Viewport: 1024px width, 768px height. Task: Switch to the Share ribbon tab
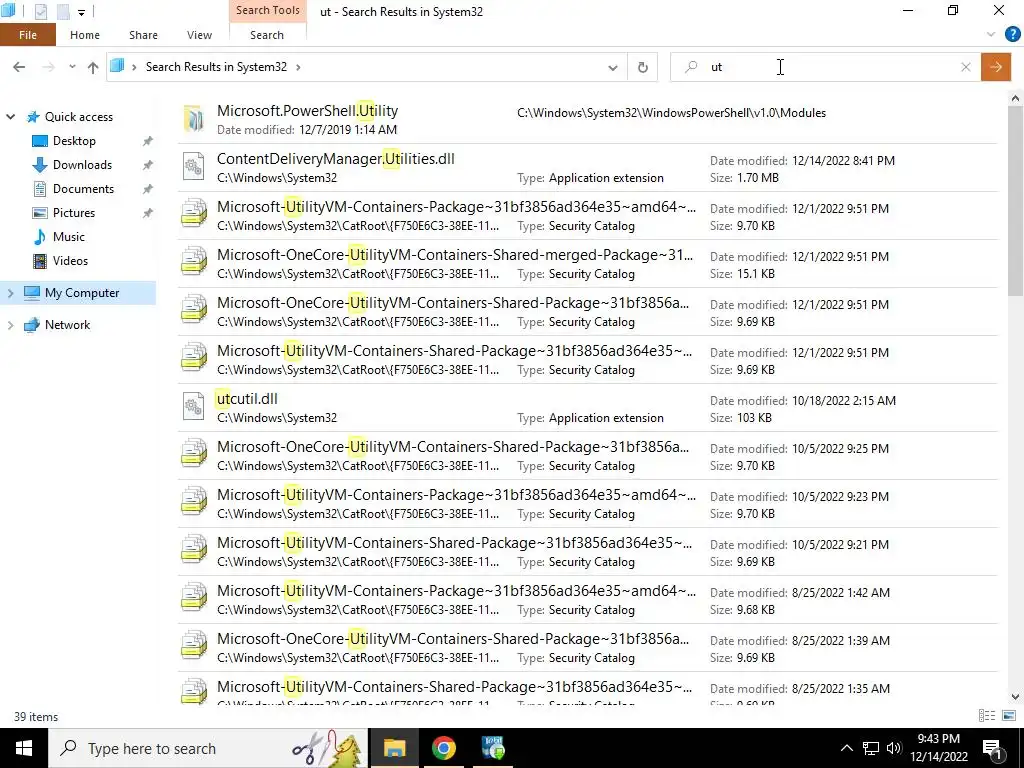click(143, 35)
